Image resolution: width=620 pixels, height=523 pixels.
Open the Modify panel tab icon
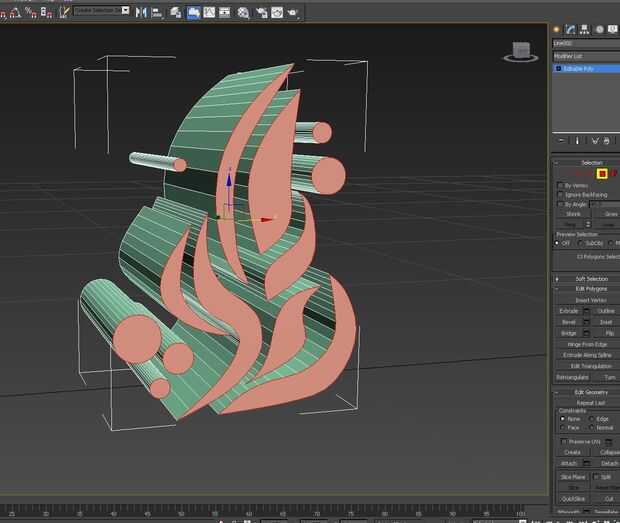coord(571,29)
